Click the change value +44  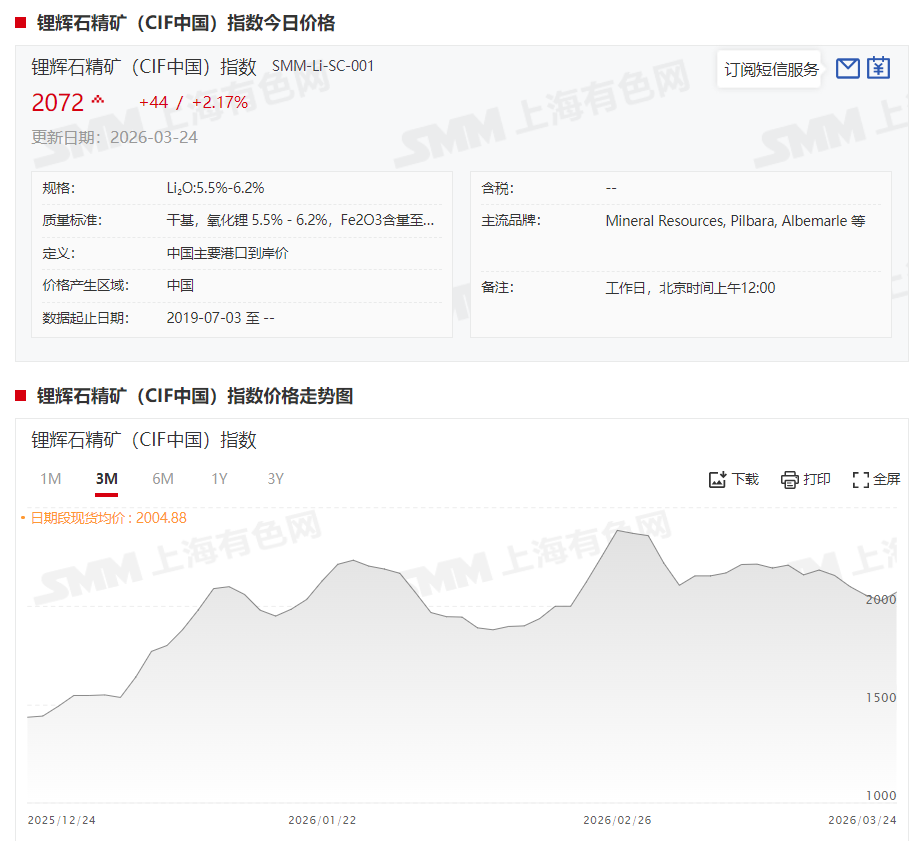pyautogui.click(x=153, y=102)
